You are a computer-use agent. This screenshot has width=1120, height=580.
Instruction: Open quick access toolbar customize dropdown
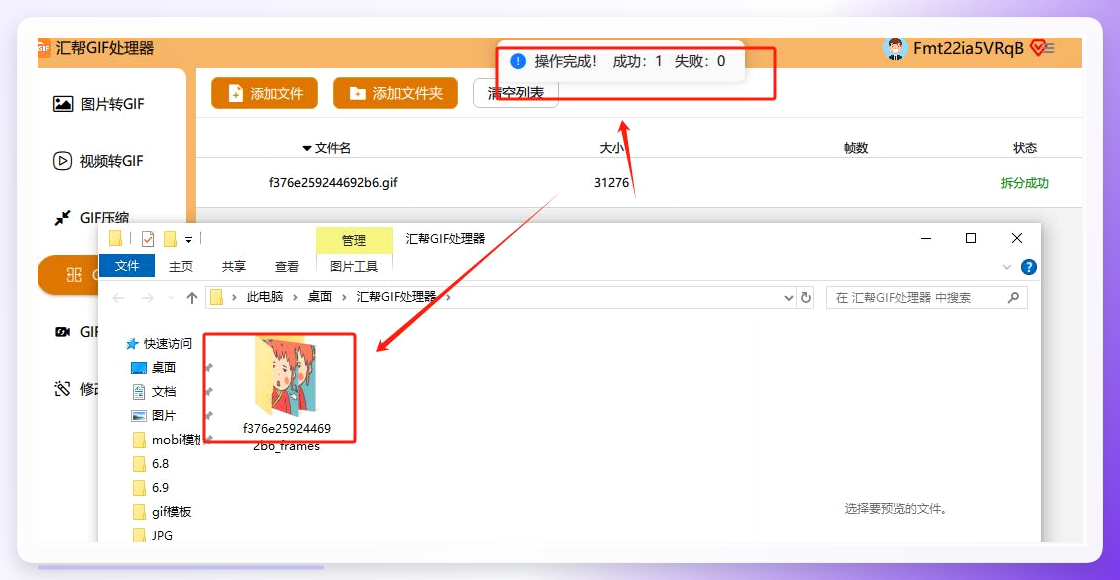click(189, 239)
